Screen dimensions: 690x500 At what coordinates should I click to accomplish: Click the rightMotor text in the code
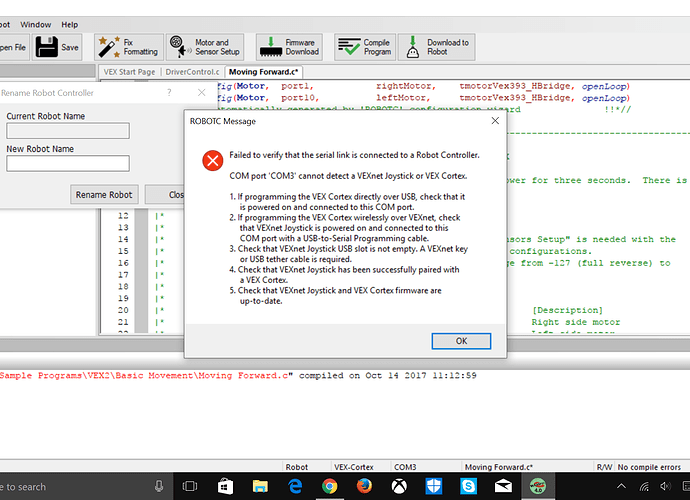coord(405,86)
